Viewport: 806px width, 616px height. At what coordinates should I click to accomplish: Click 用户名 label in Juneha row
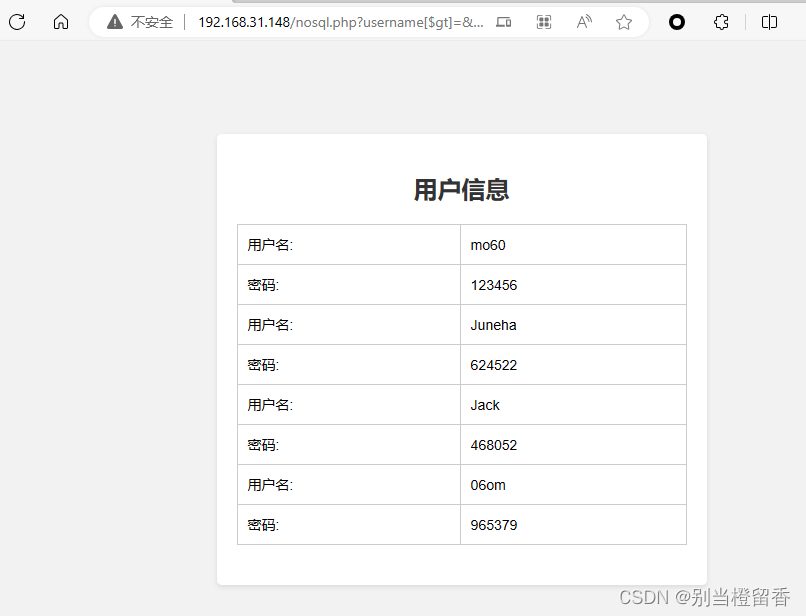(x=270, y=325)
